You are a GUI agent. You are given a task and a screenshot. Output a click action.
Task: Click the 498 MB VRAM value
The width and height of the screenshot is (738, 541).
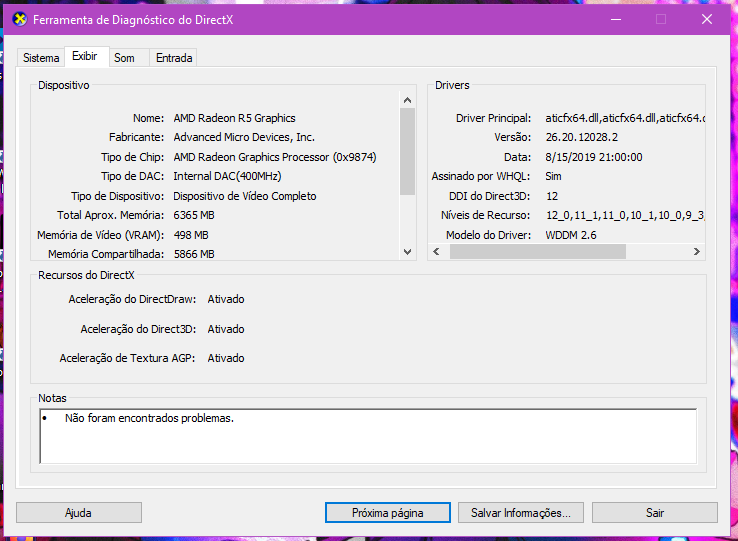[x=191, y=235]
